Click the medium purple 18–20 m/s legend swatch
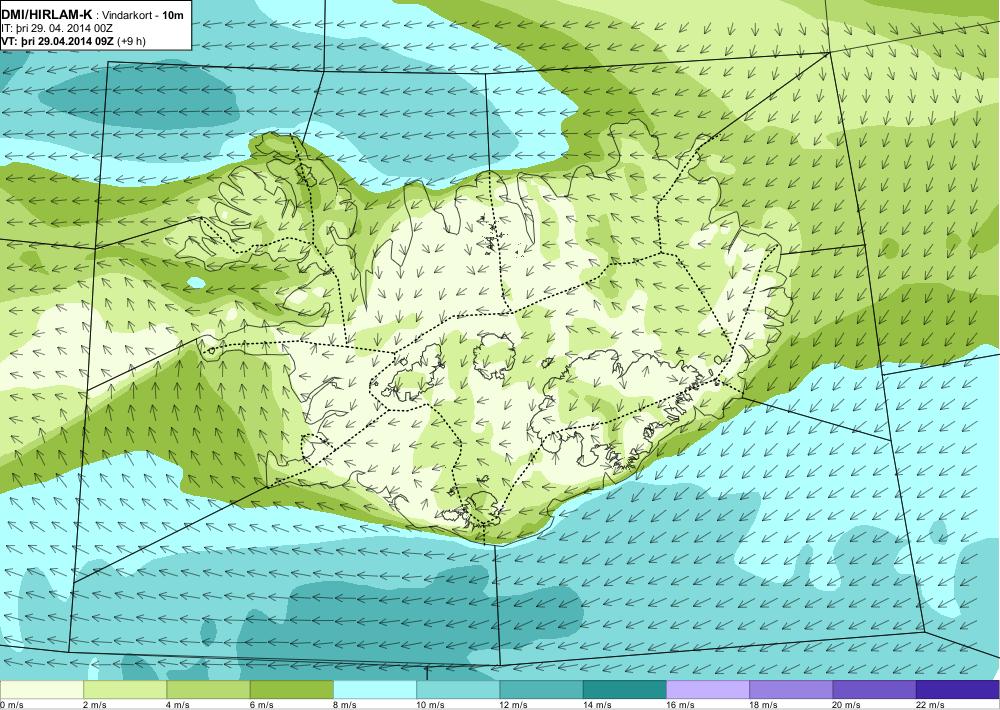1000x710 pixels. [791, 690]
